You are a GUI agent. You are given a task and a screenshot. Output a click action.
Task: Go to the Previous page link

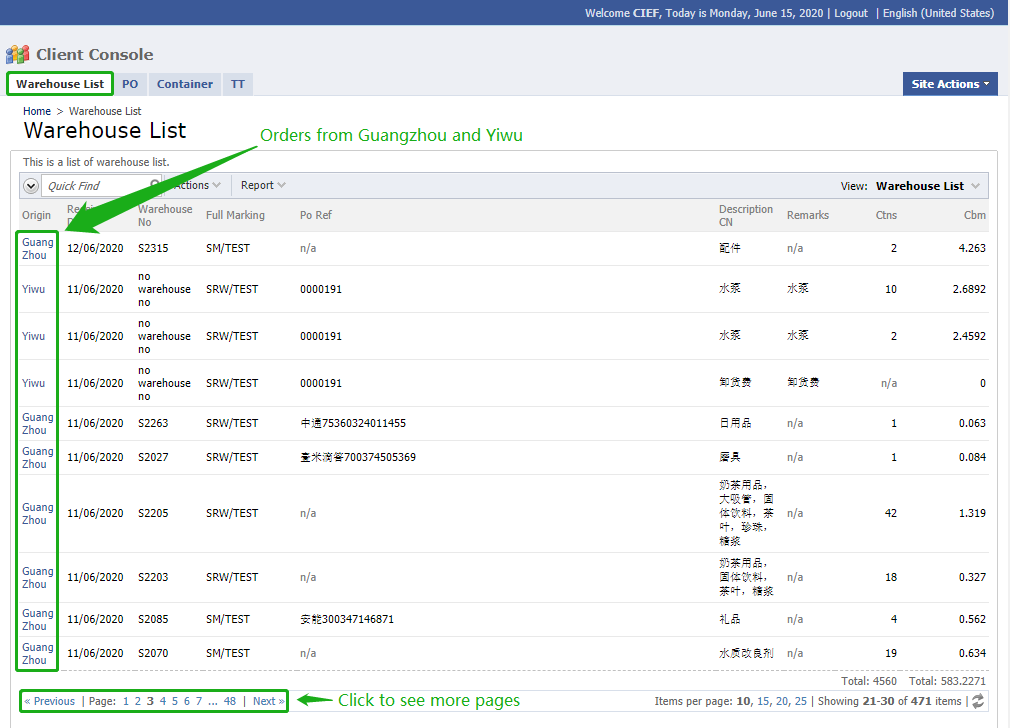[50, 701]
